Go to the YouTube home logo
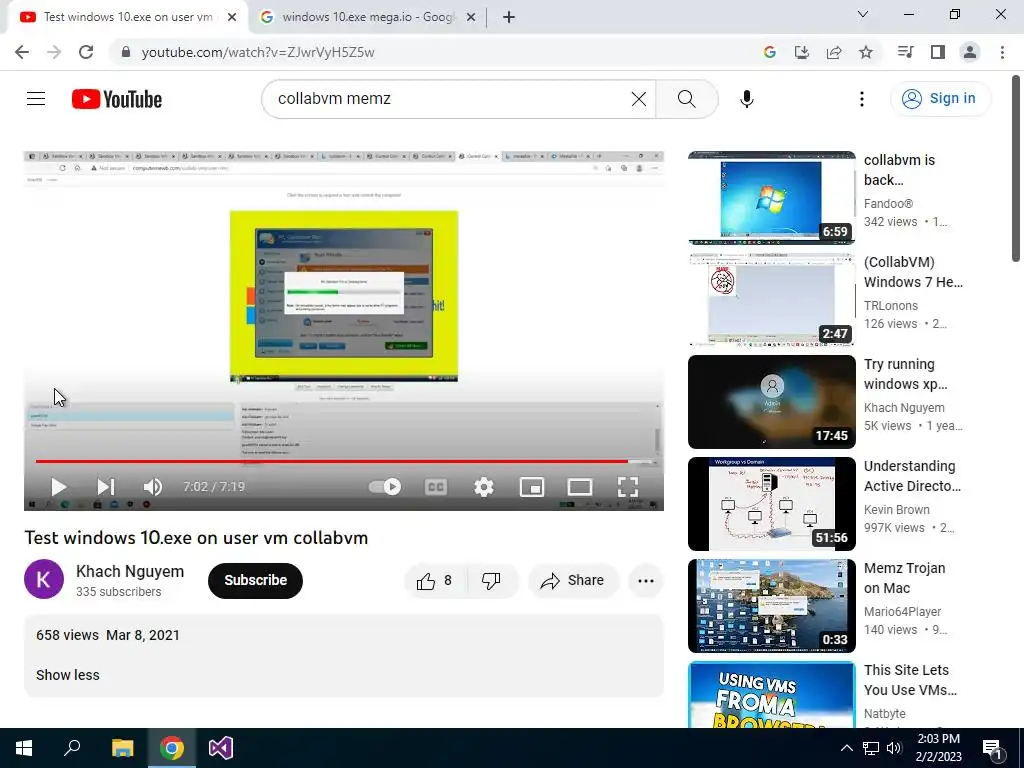Viewport: 1024px width, 768px height. tap(117, 99)
